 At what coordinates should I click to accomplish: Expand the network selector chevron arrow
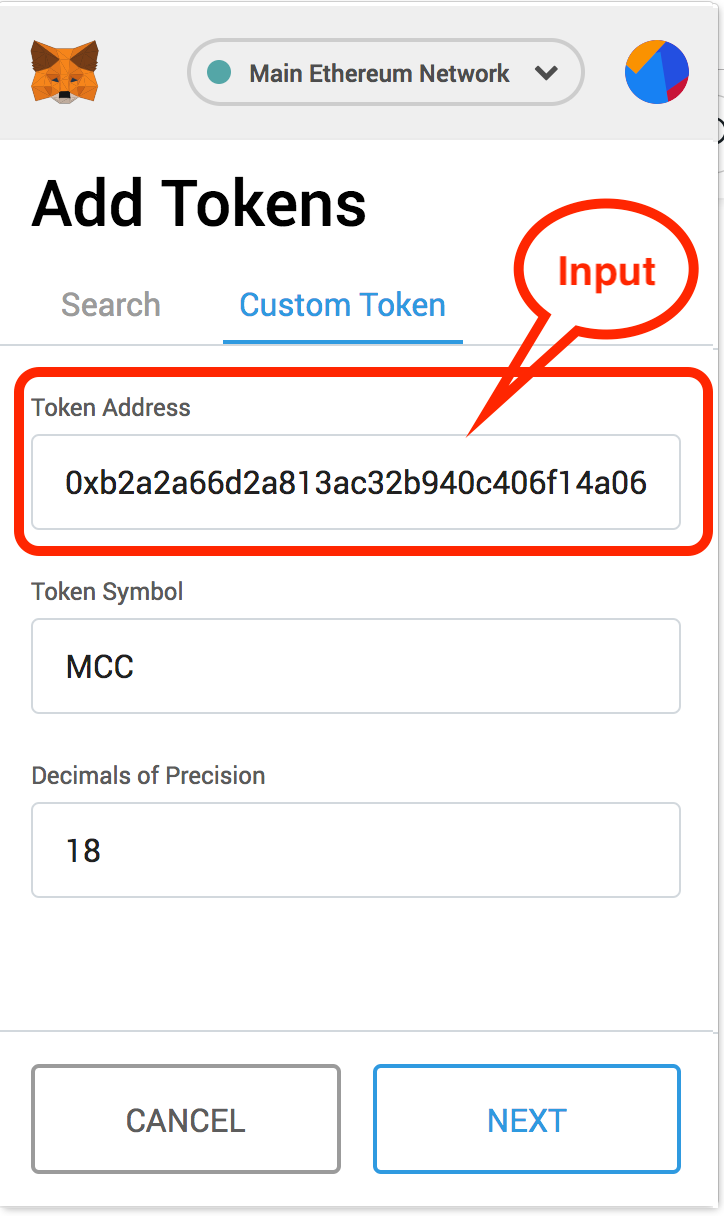[545, 73]
